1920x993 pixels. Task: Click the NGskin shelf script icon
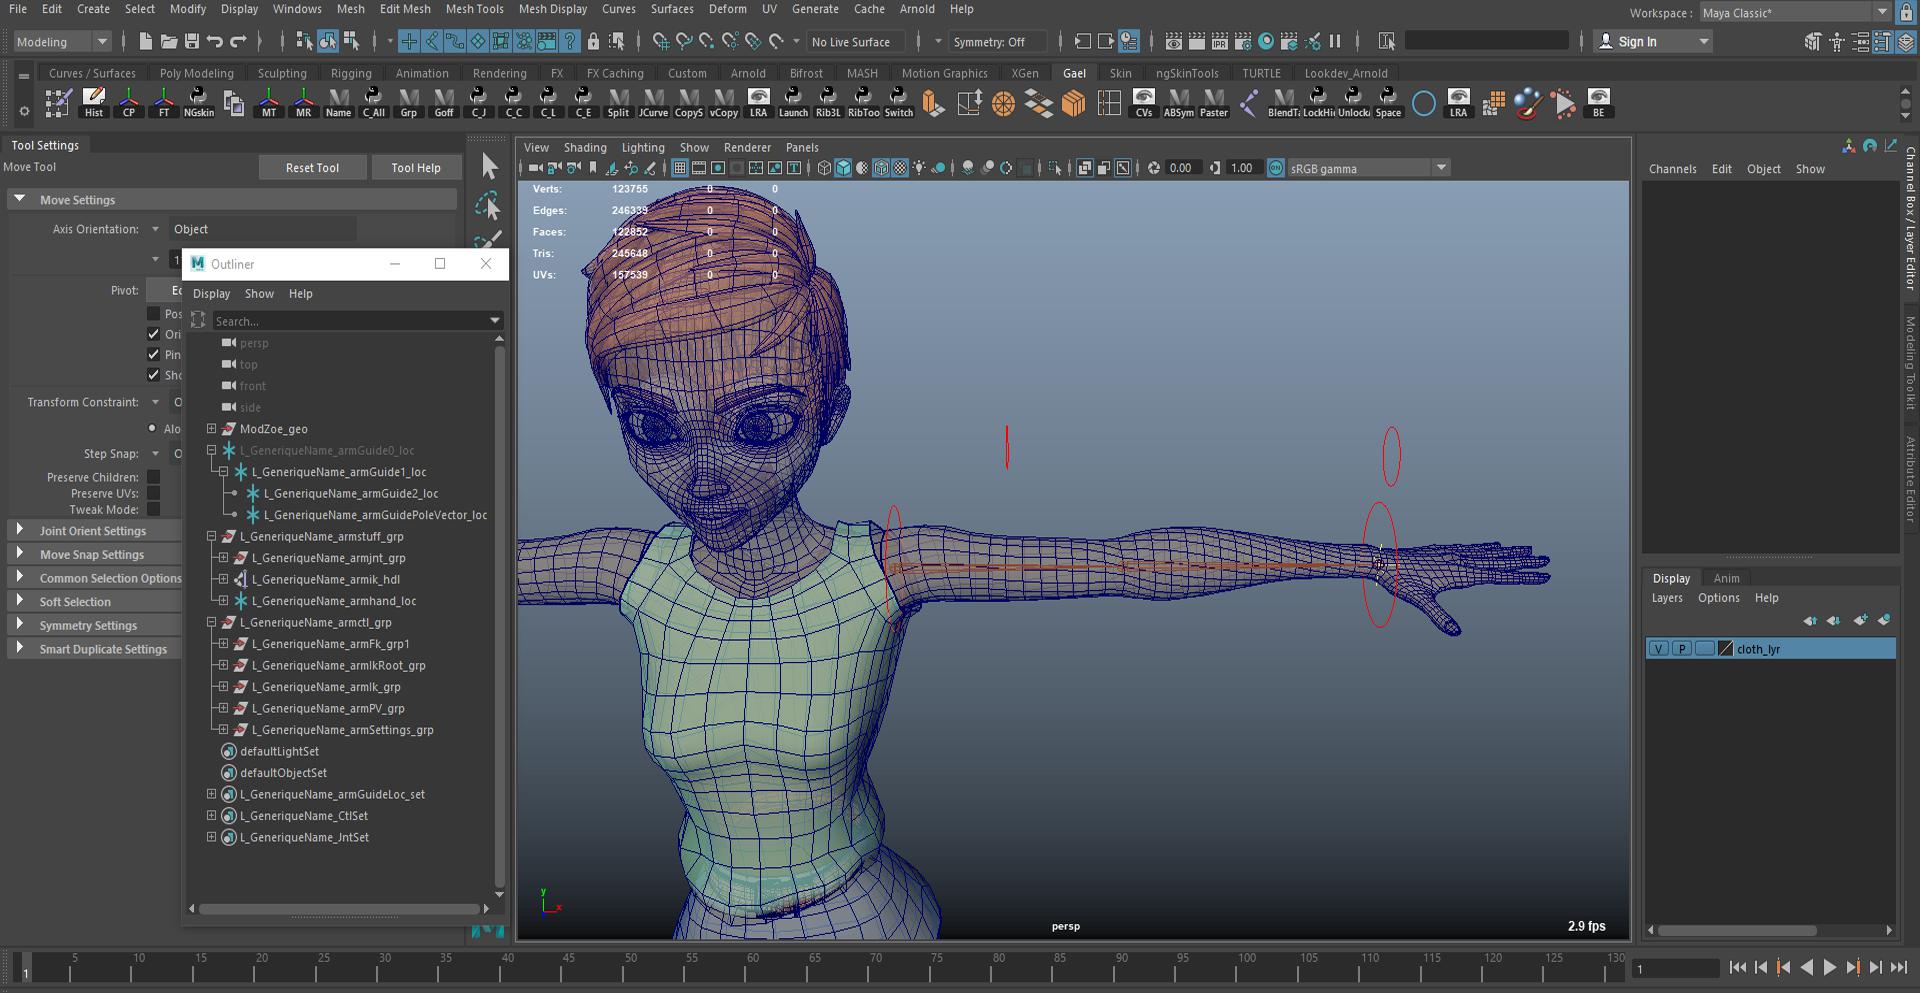pyautogui.click(x=198, y=102)
